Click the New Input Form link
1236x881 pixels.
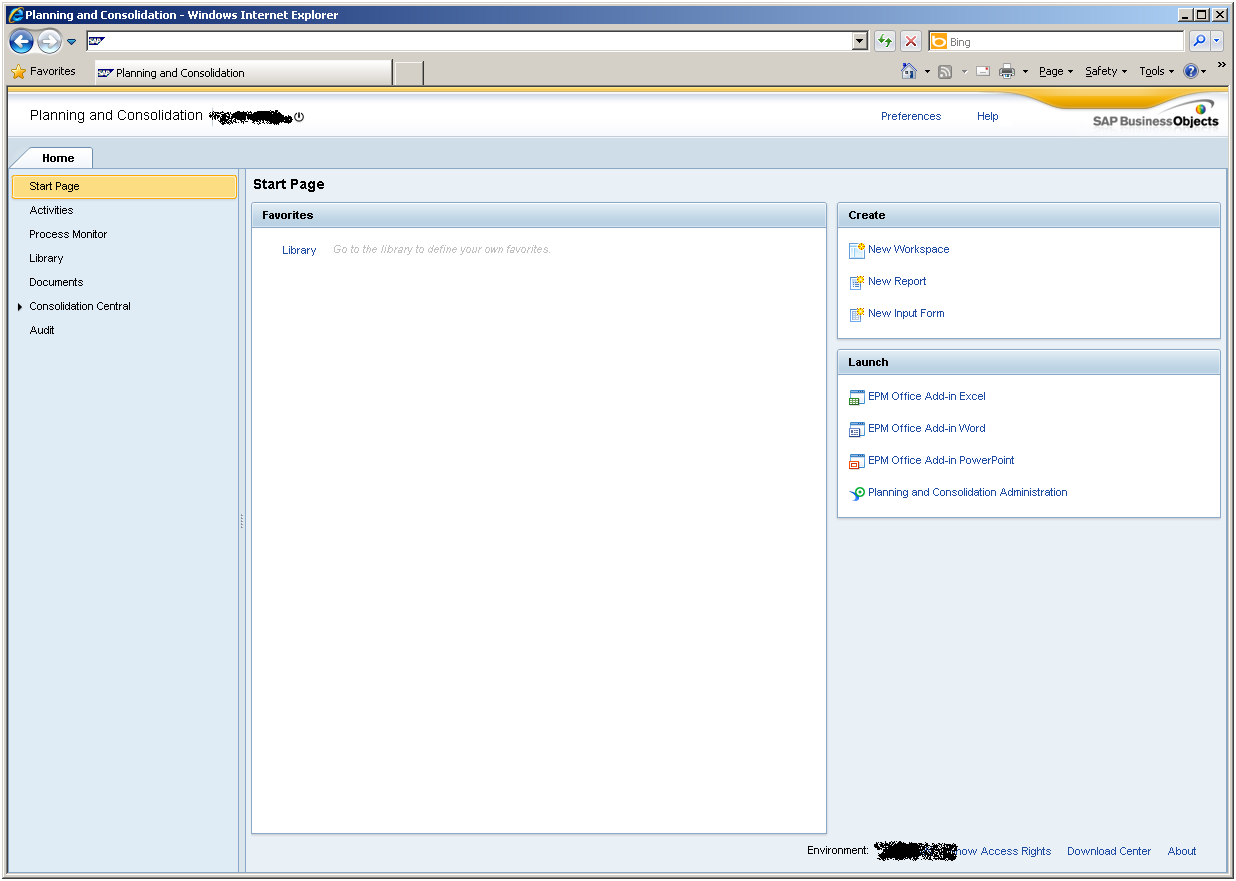point(906,314)
